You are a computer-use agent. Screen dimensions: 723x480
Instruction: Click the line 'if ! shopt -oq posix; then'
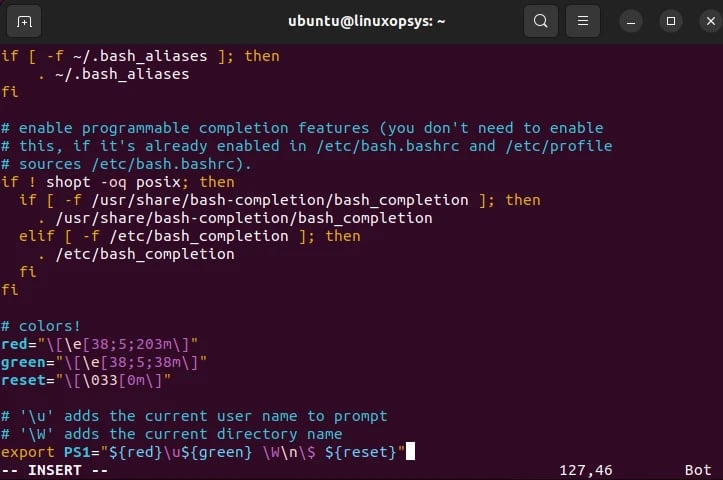118,182
